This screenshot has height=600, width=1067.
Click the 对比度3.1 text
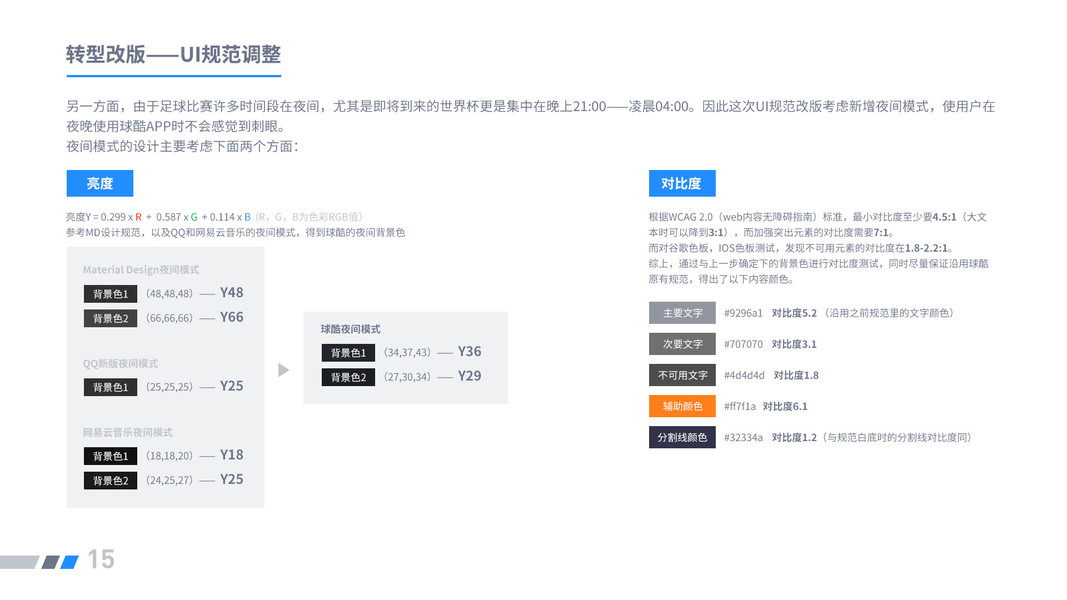tap(794, 344)
